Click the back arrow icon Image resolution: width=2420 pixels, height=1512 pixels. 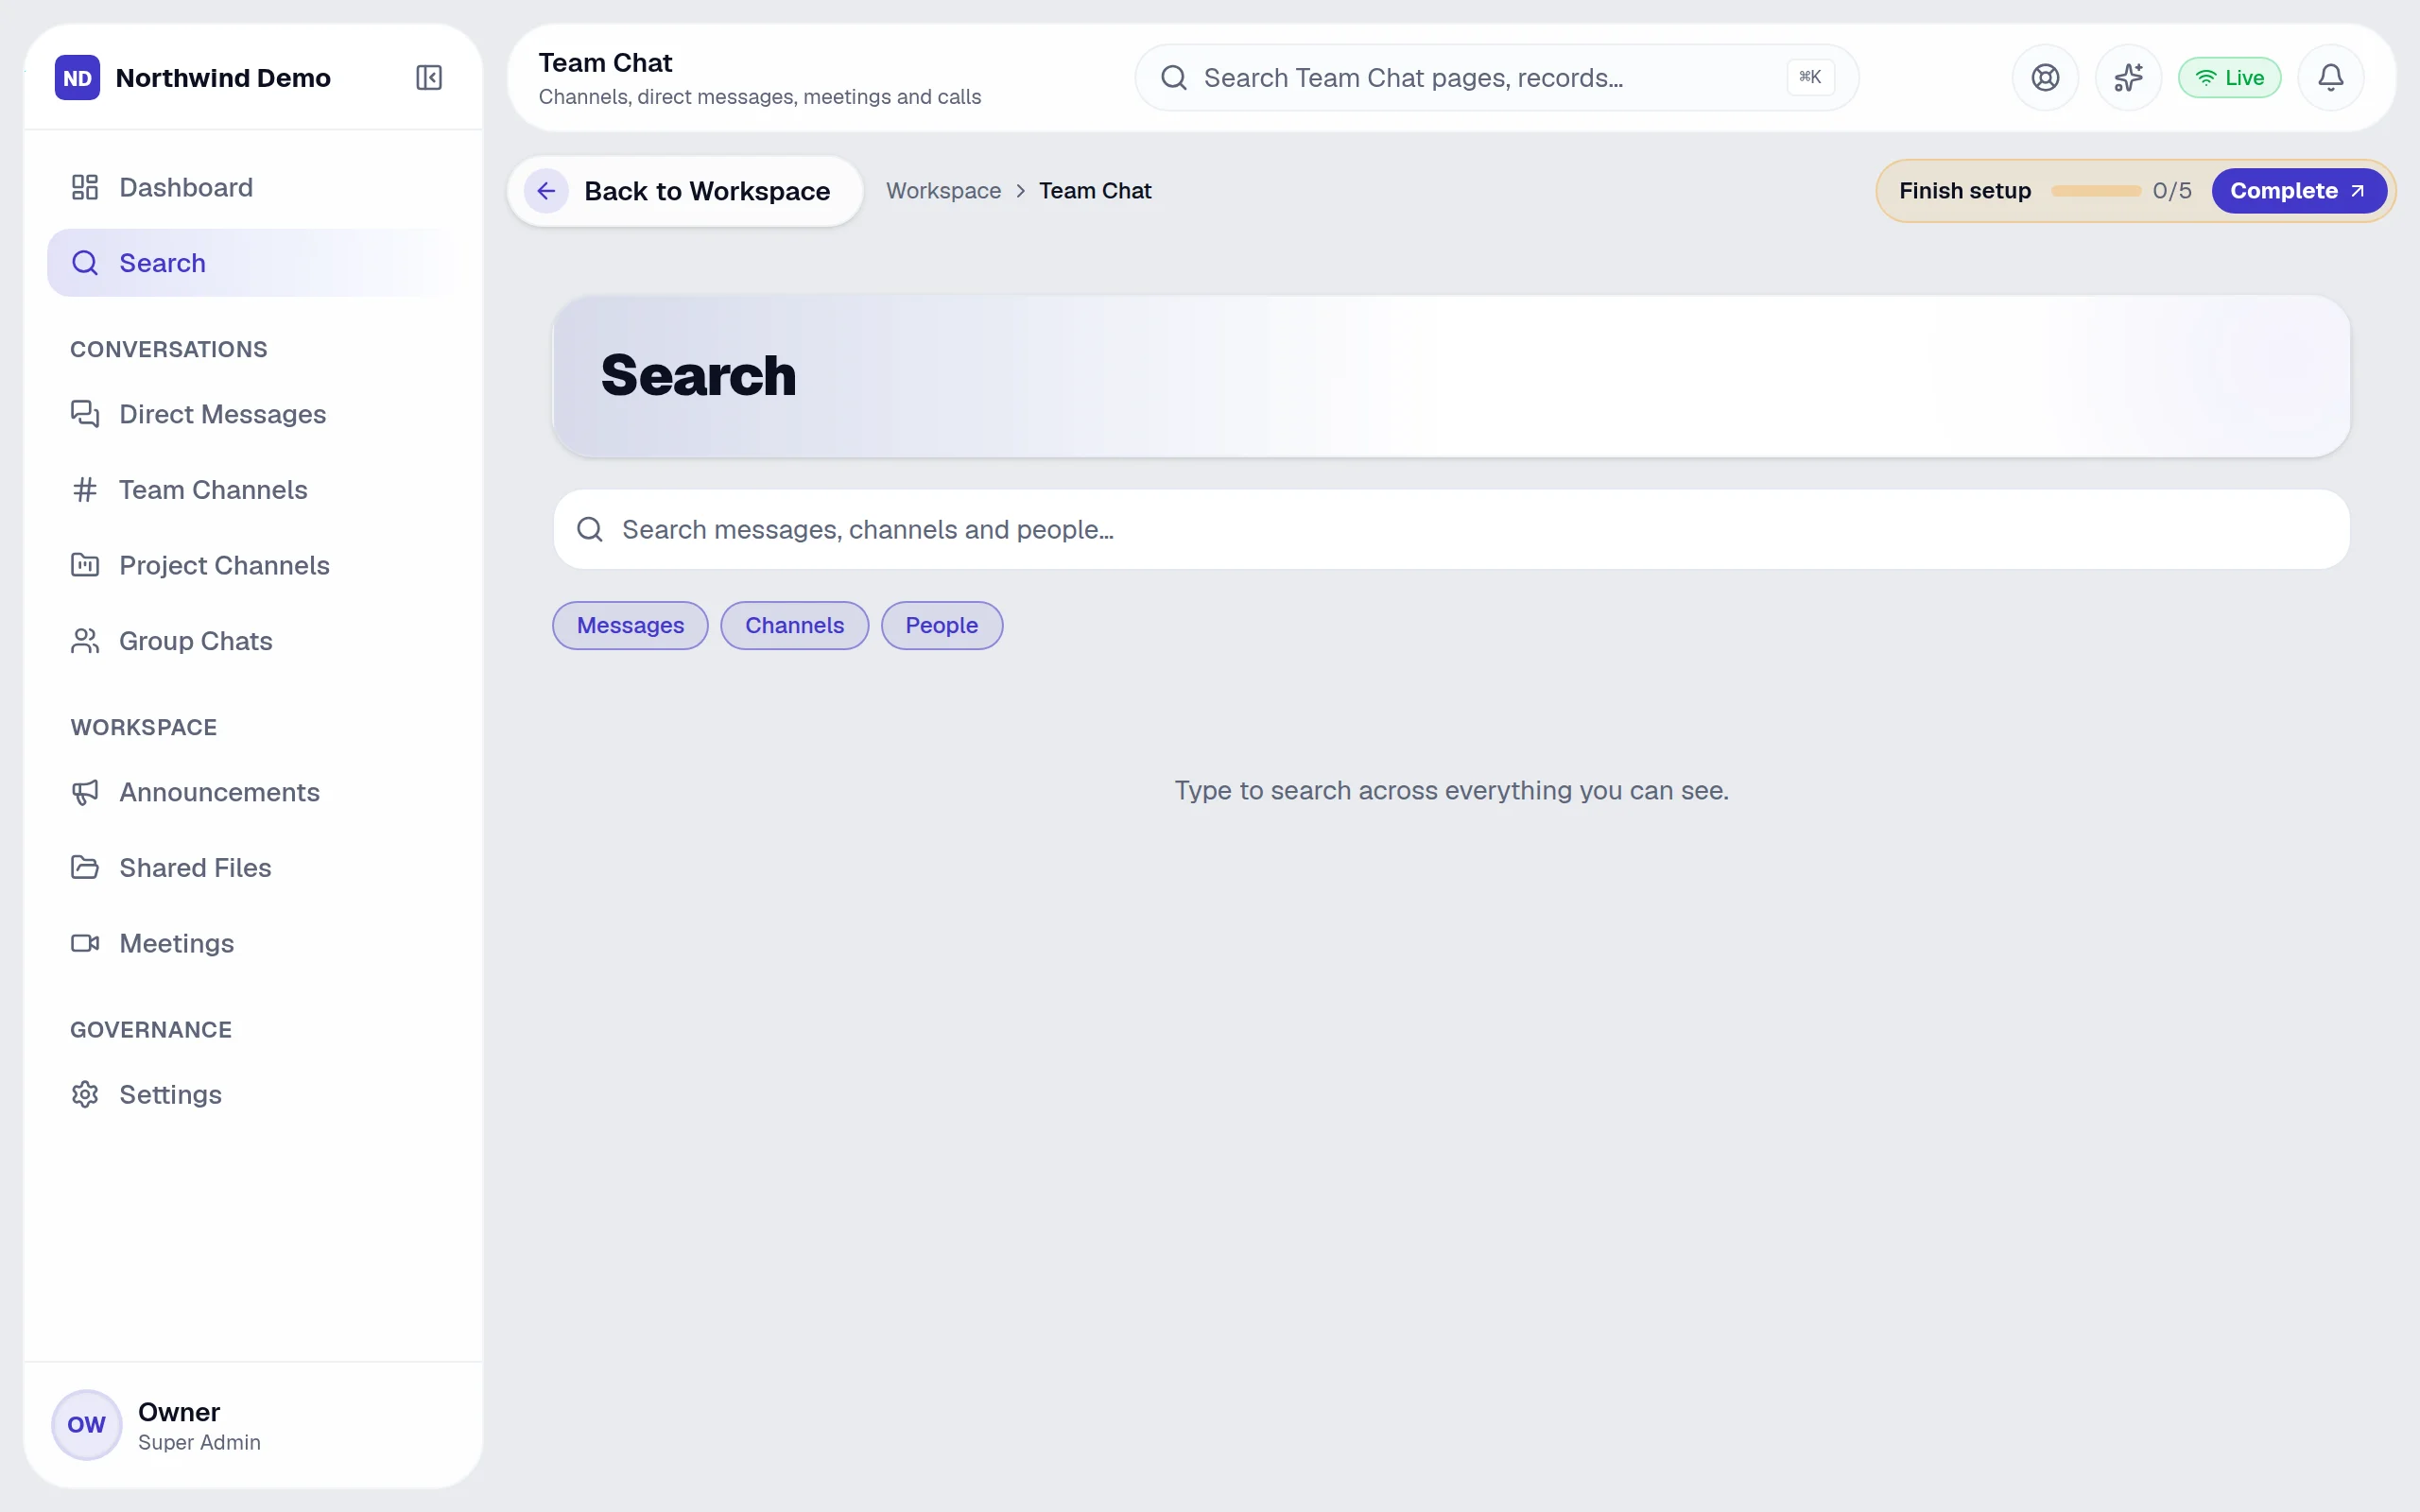[546, 191]
